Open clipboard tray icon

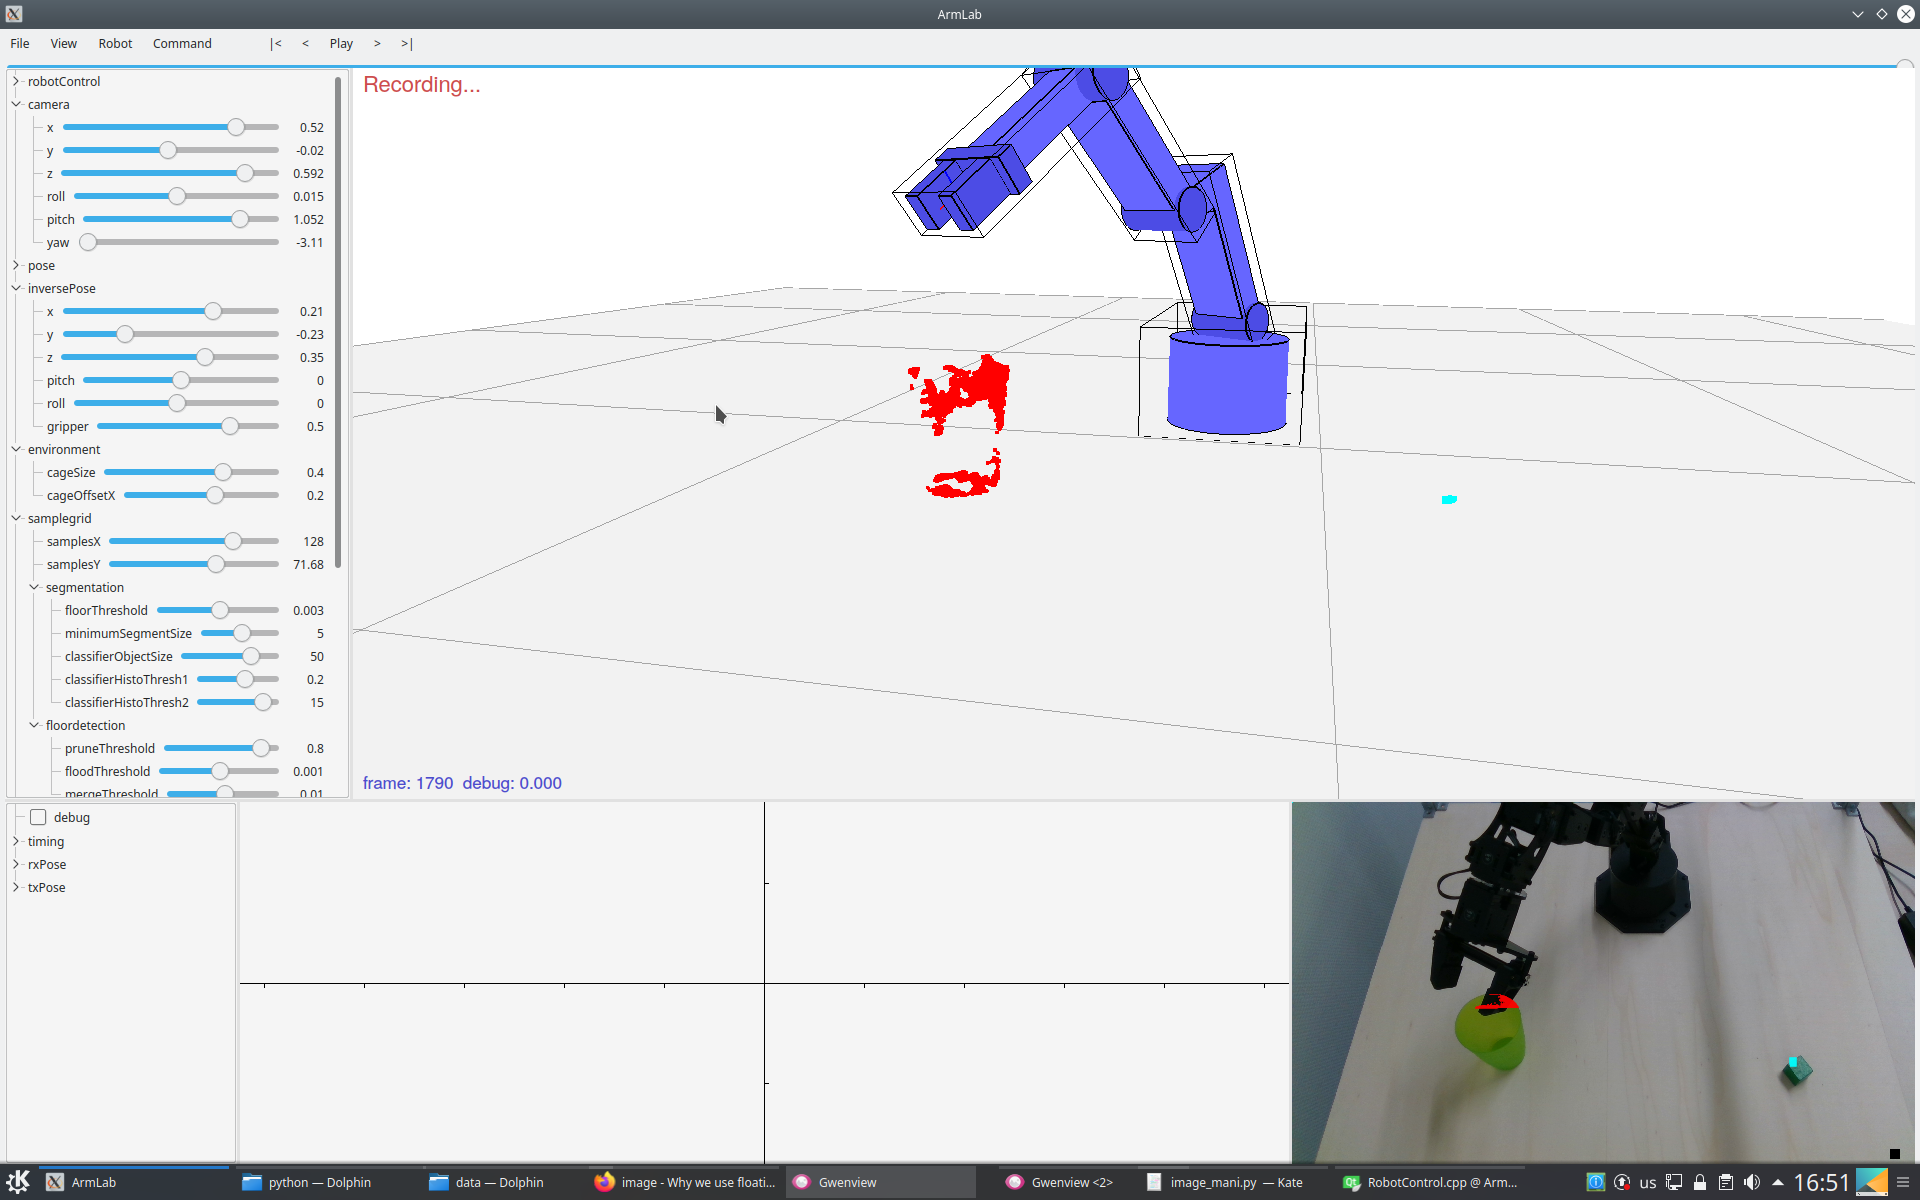(x=1726, y=1182)
